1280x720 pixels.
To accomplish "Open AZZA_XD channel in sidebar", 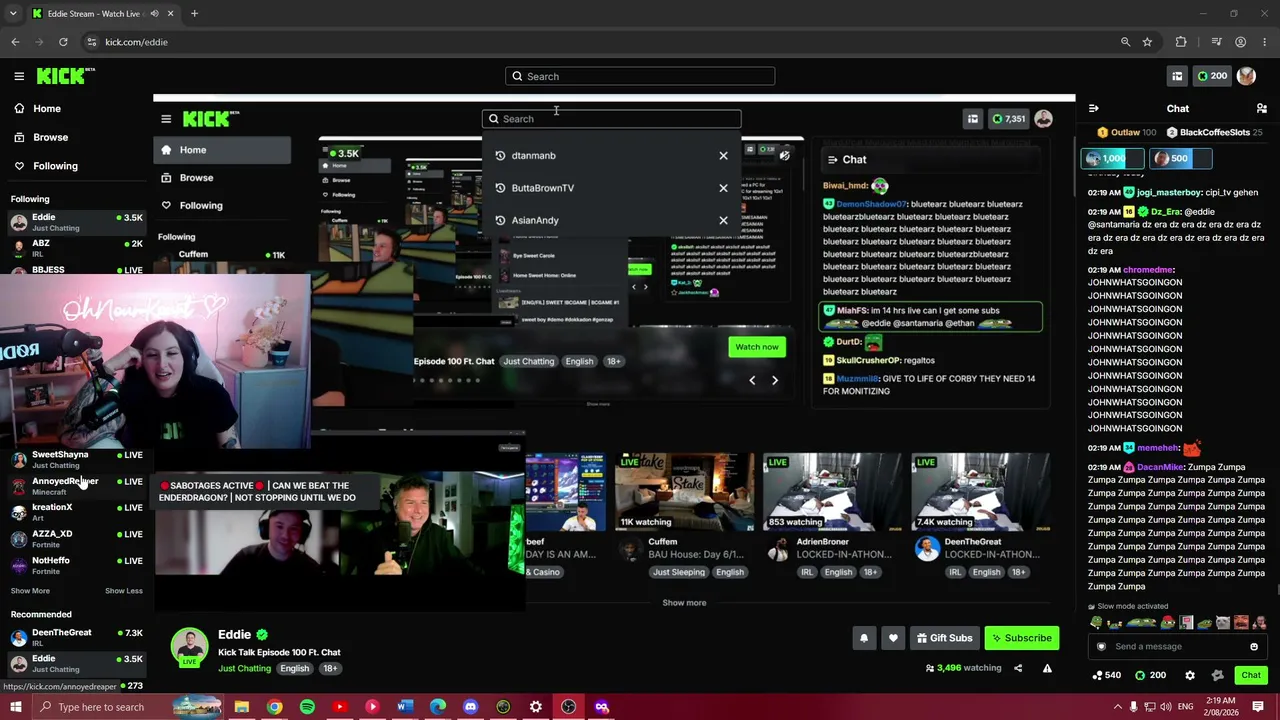I will (x=76, y=539).
